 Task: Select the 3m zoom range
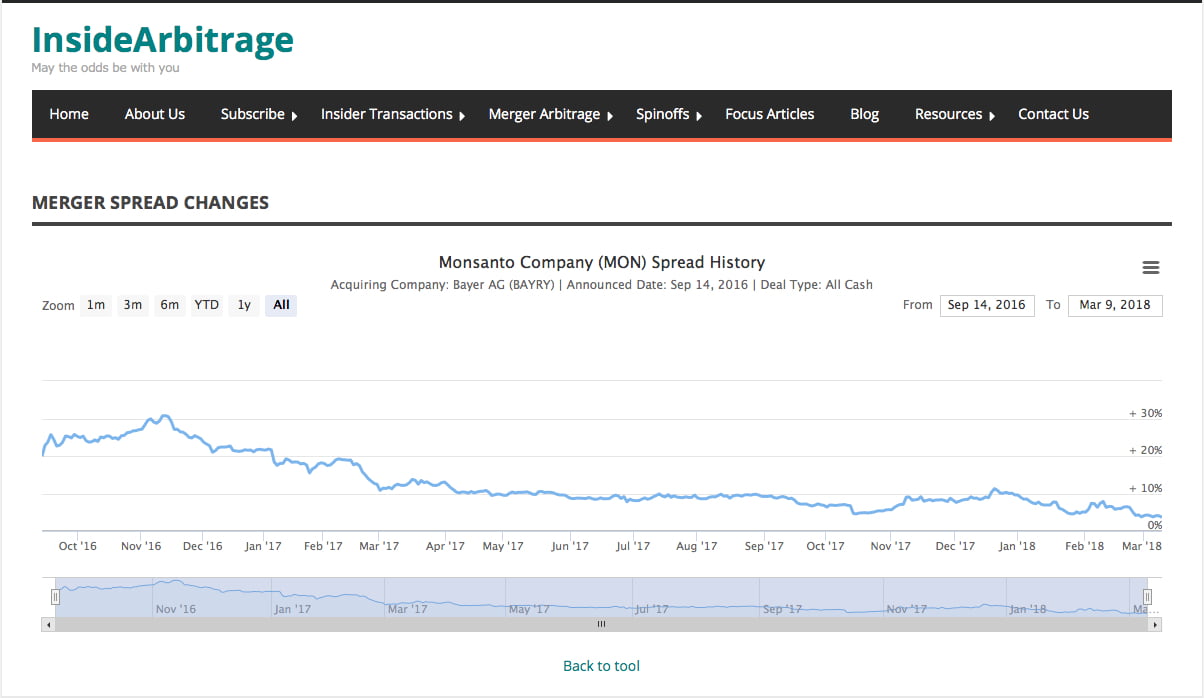[x=132, y=305]
